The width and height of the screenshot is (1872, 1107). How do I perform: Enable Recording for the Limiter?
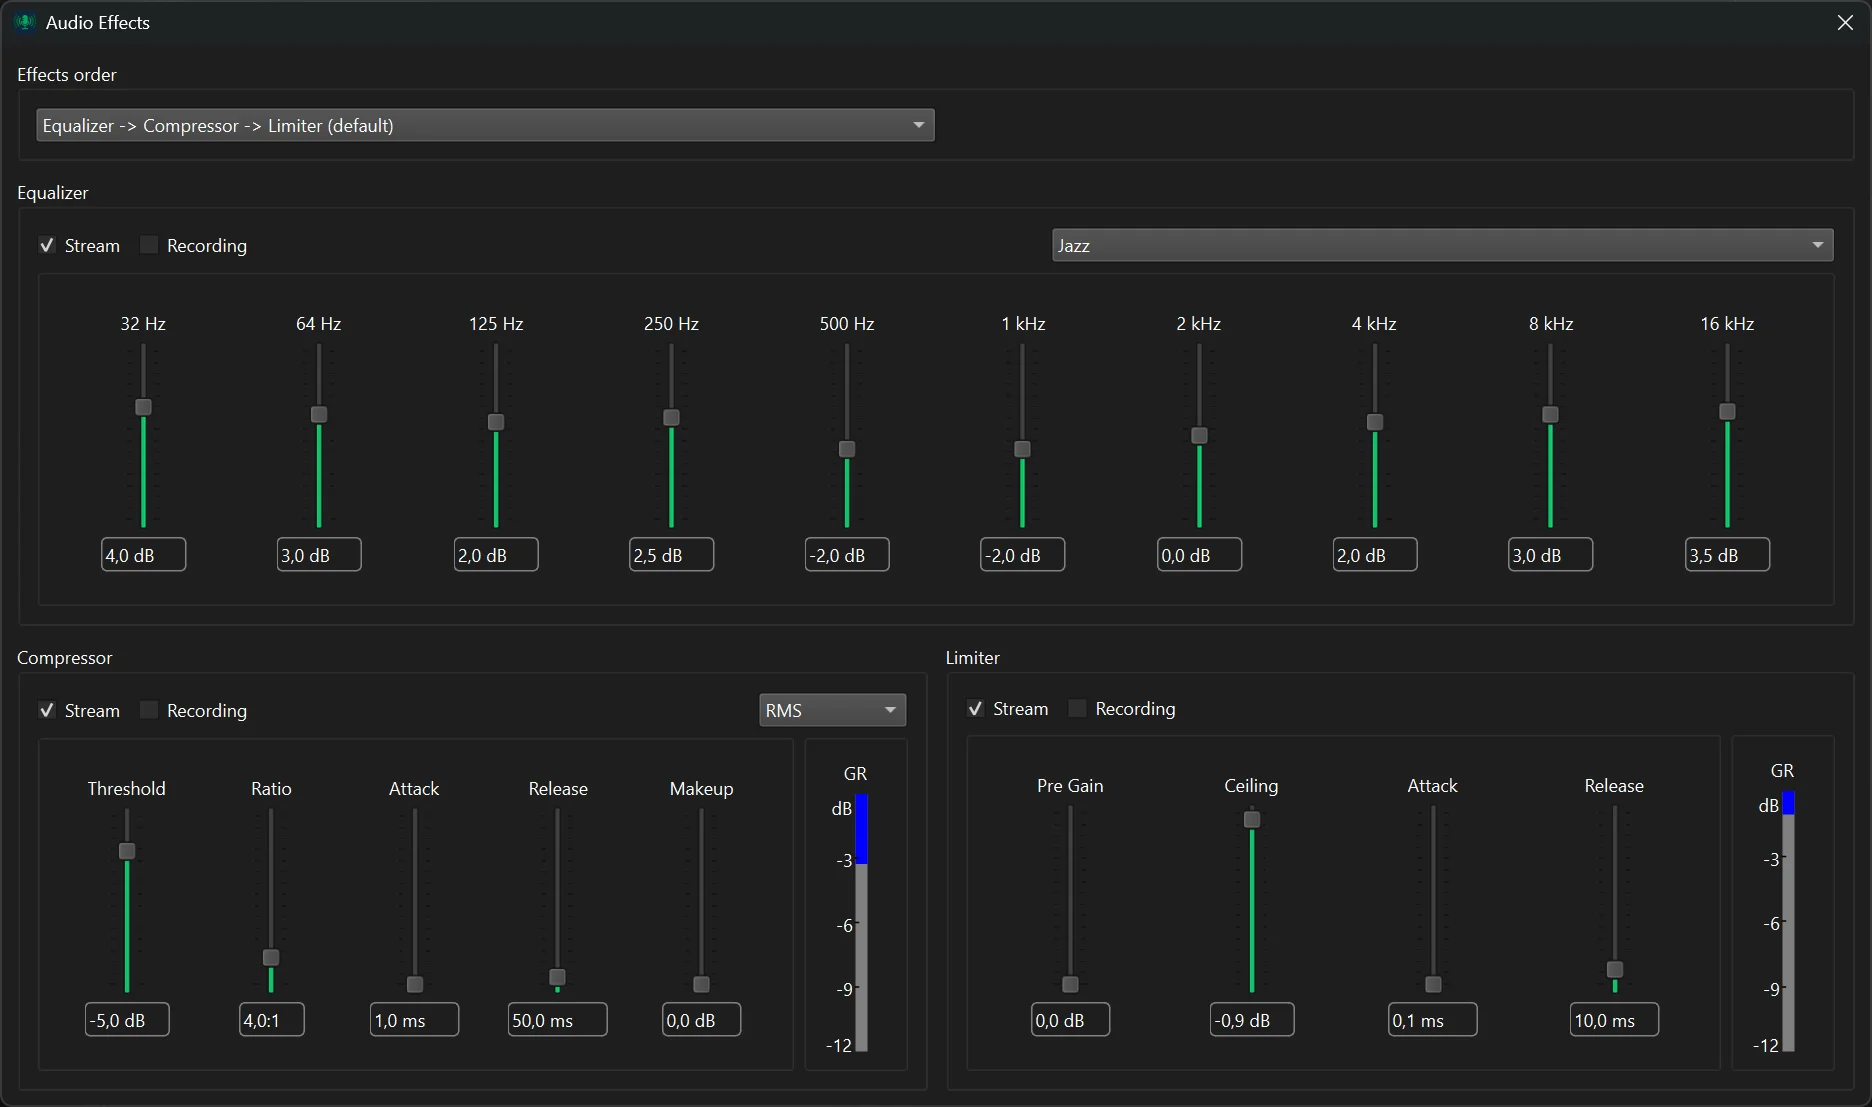point(1077,708)
